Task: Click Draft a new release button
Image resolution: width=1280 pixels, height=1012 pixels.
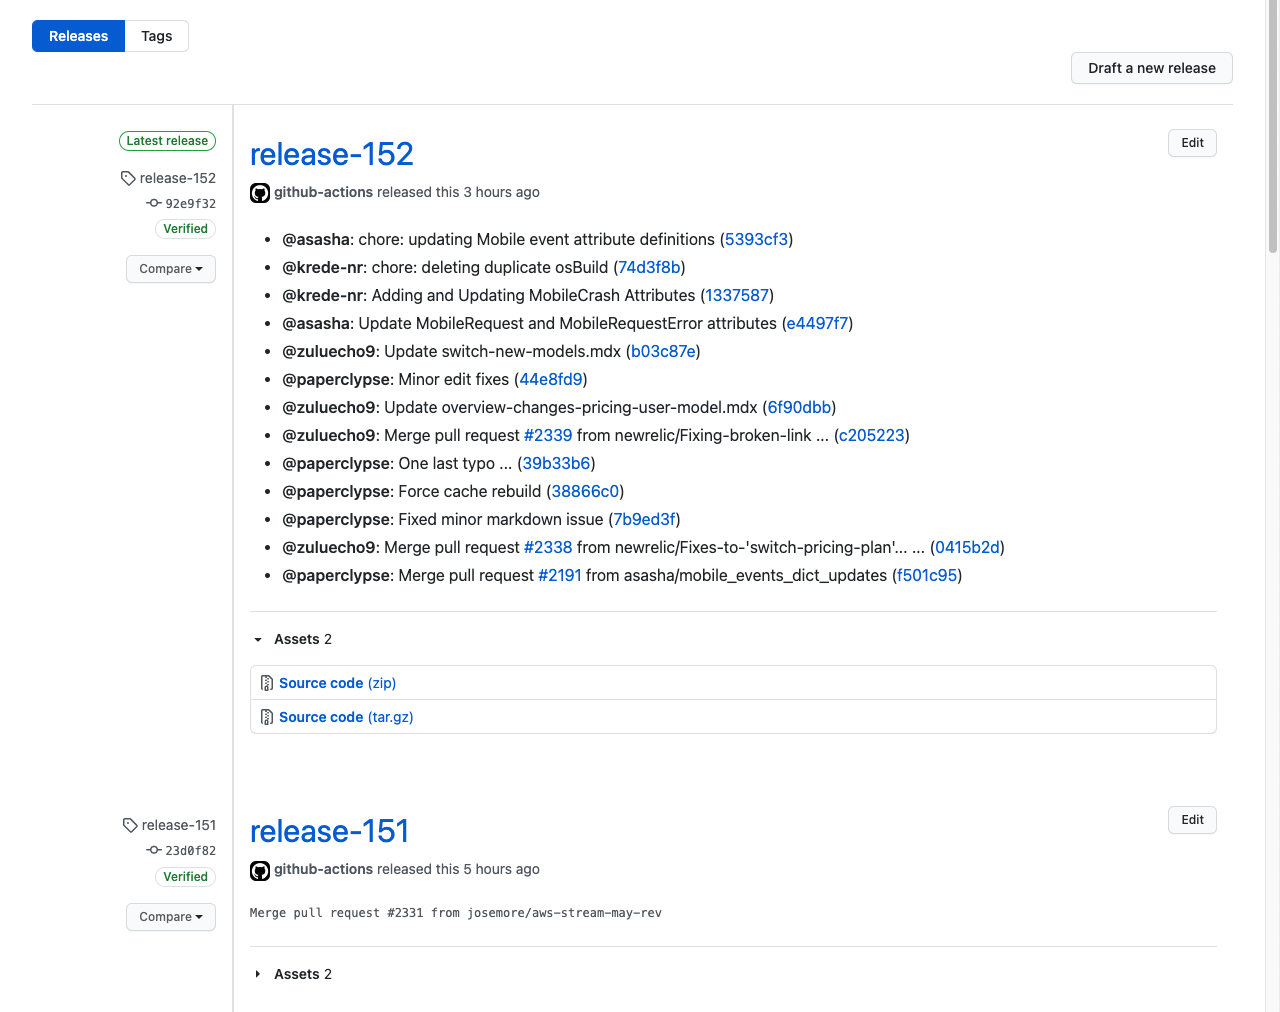Action: click(1152, 68)
